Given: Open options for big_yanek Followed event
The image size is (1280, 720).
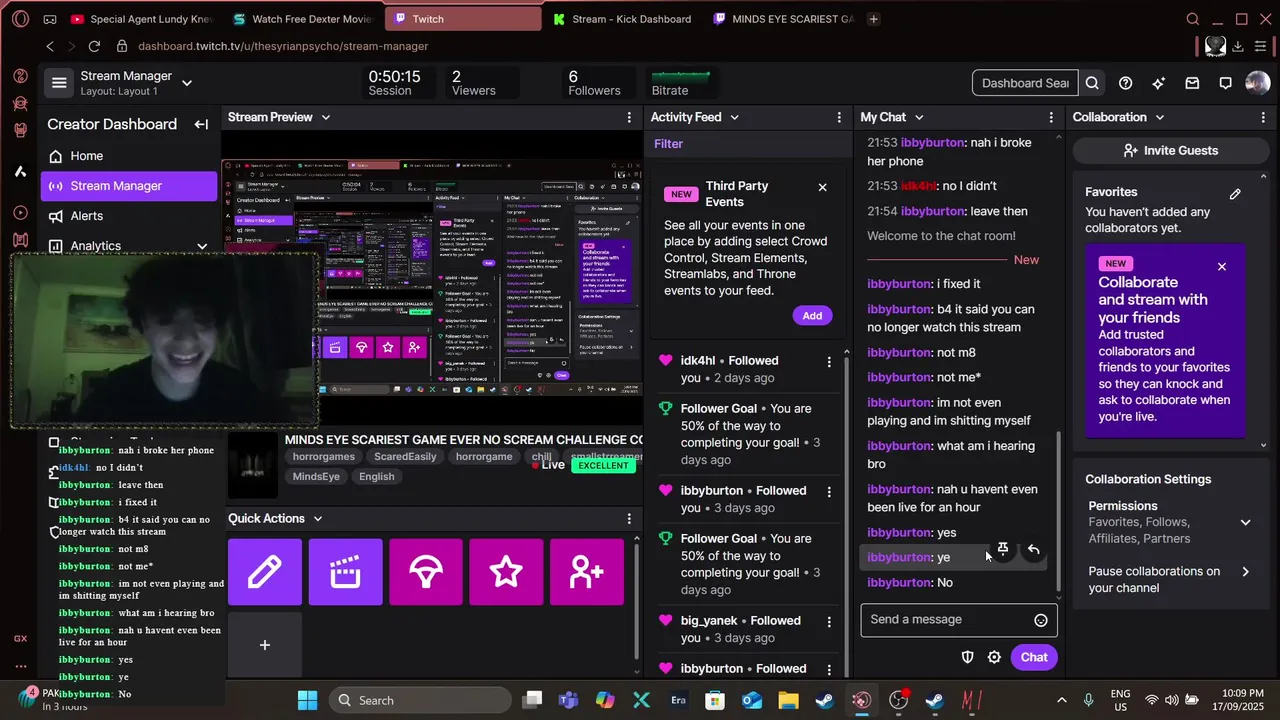Looking at the screenshot, I should (x=828, y=621).
